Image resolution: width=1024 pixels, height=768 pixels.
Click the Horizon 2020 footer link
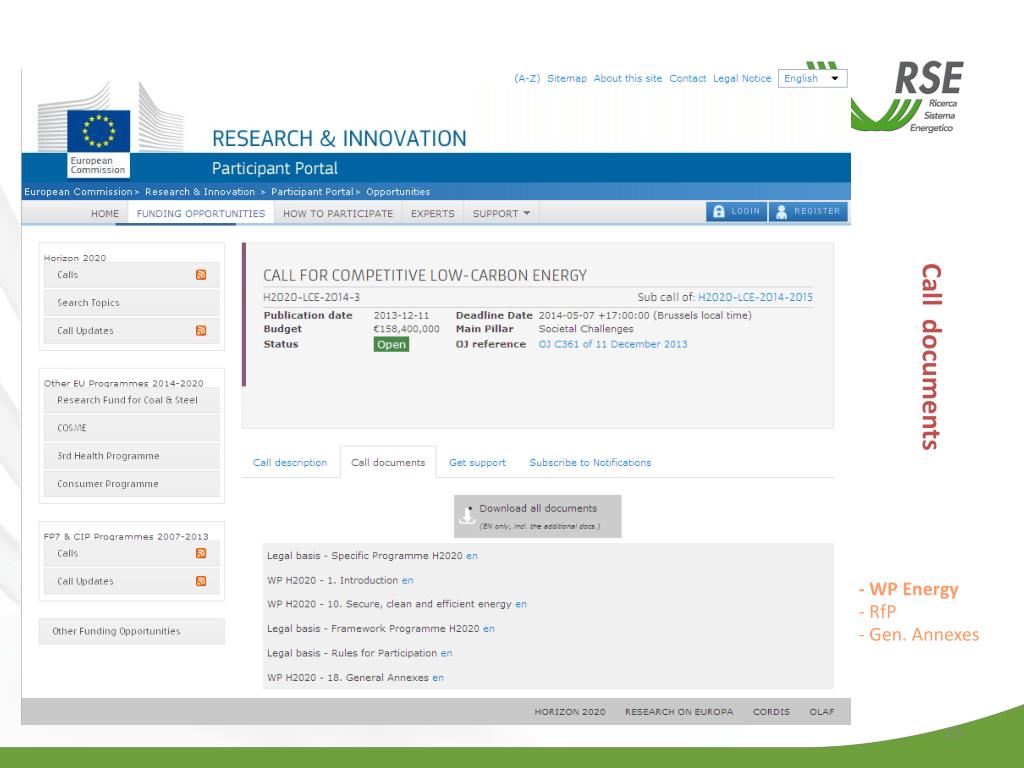pyautogui.click(x=569, y=712)
